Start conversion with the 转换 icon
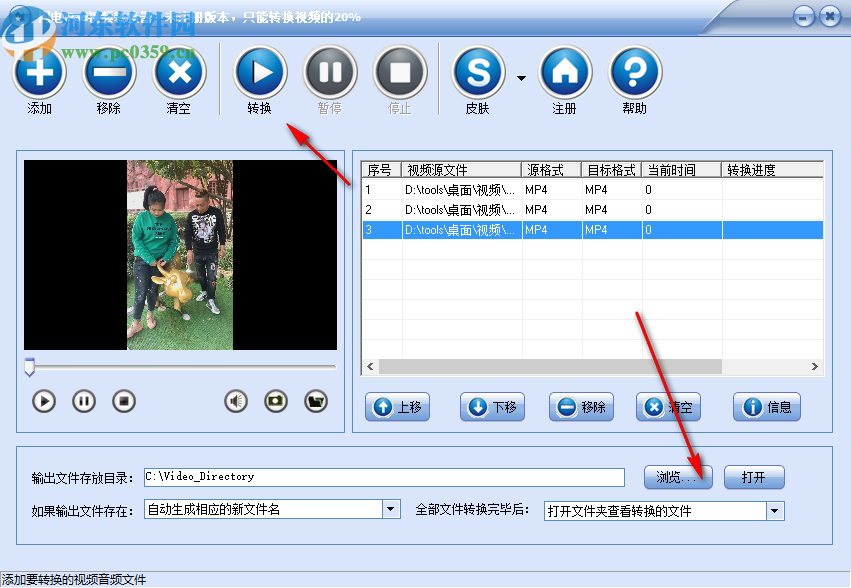This screenshot has height=588, width=851. tap(260, 72)
